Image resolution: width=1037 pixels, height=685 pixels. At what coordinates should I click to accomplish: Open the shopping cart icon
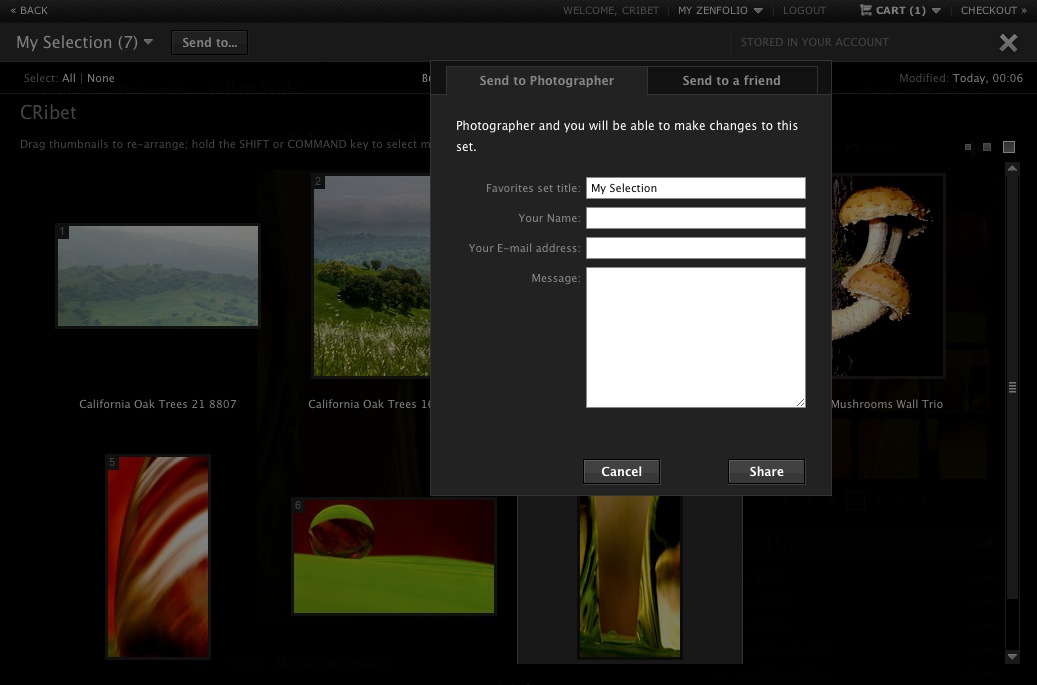click(x=866, y=10)
